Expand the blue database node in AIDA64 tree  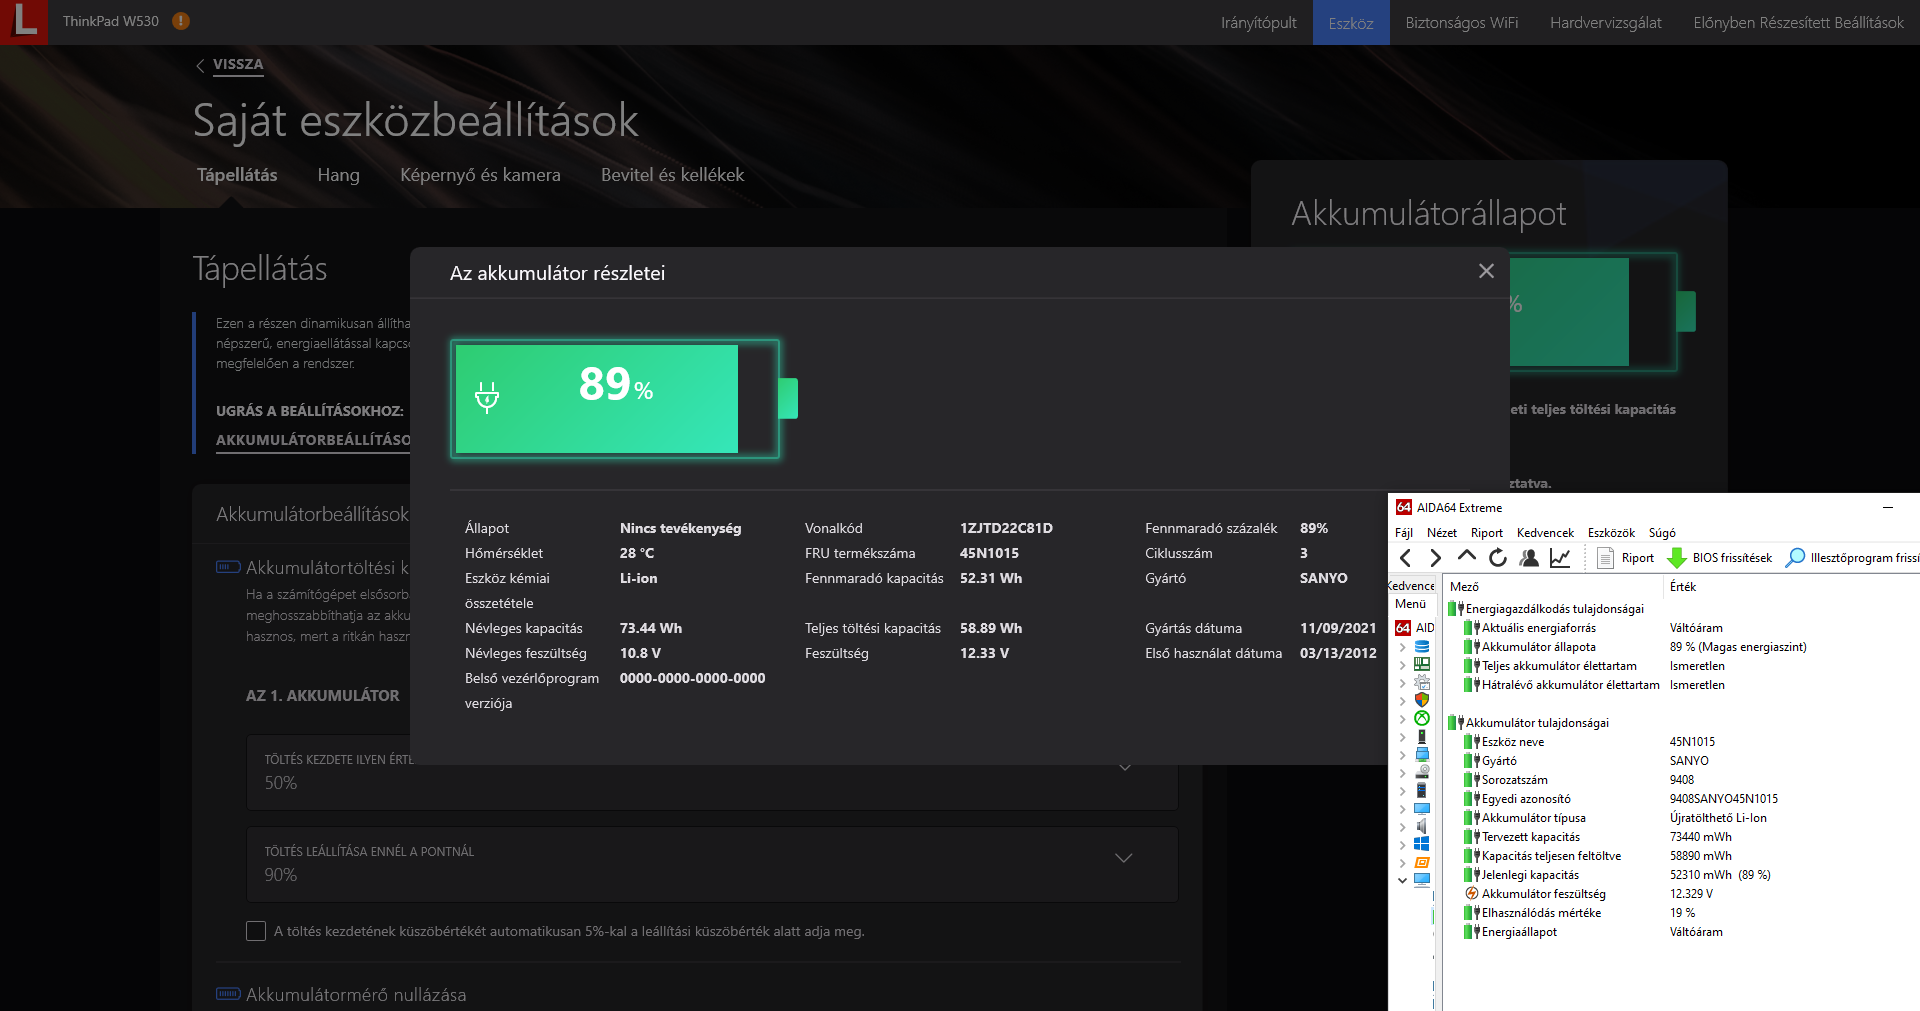(1402, 648)
